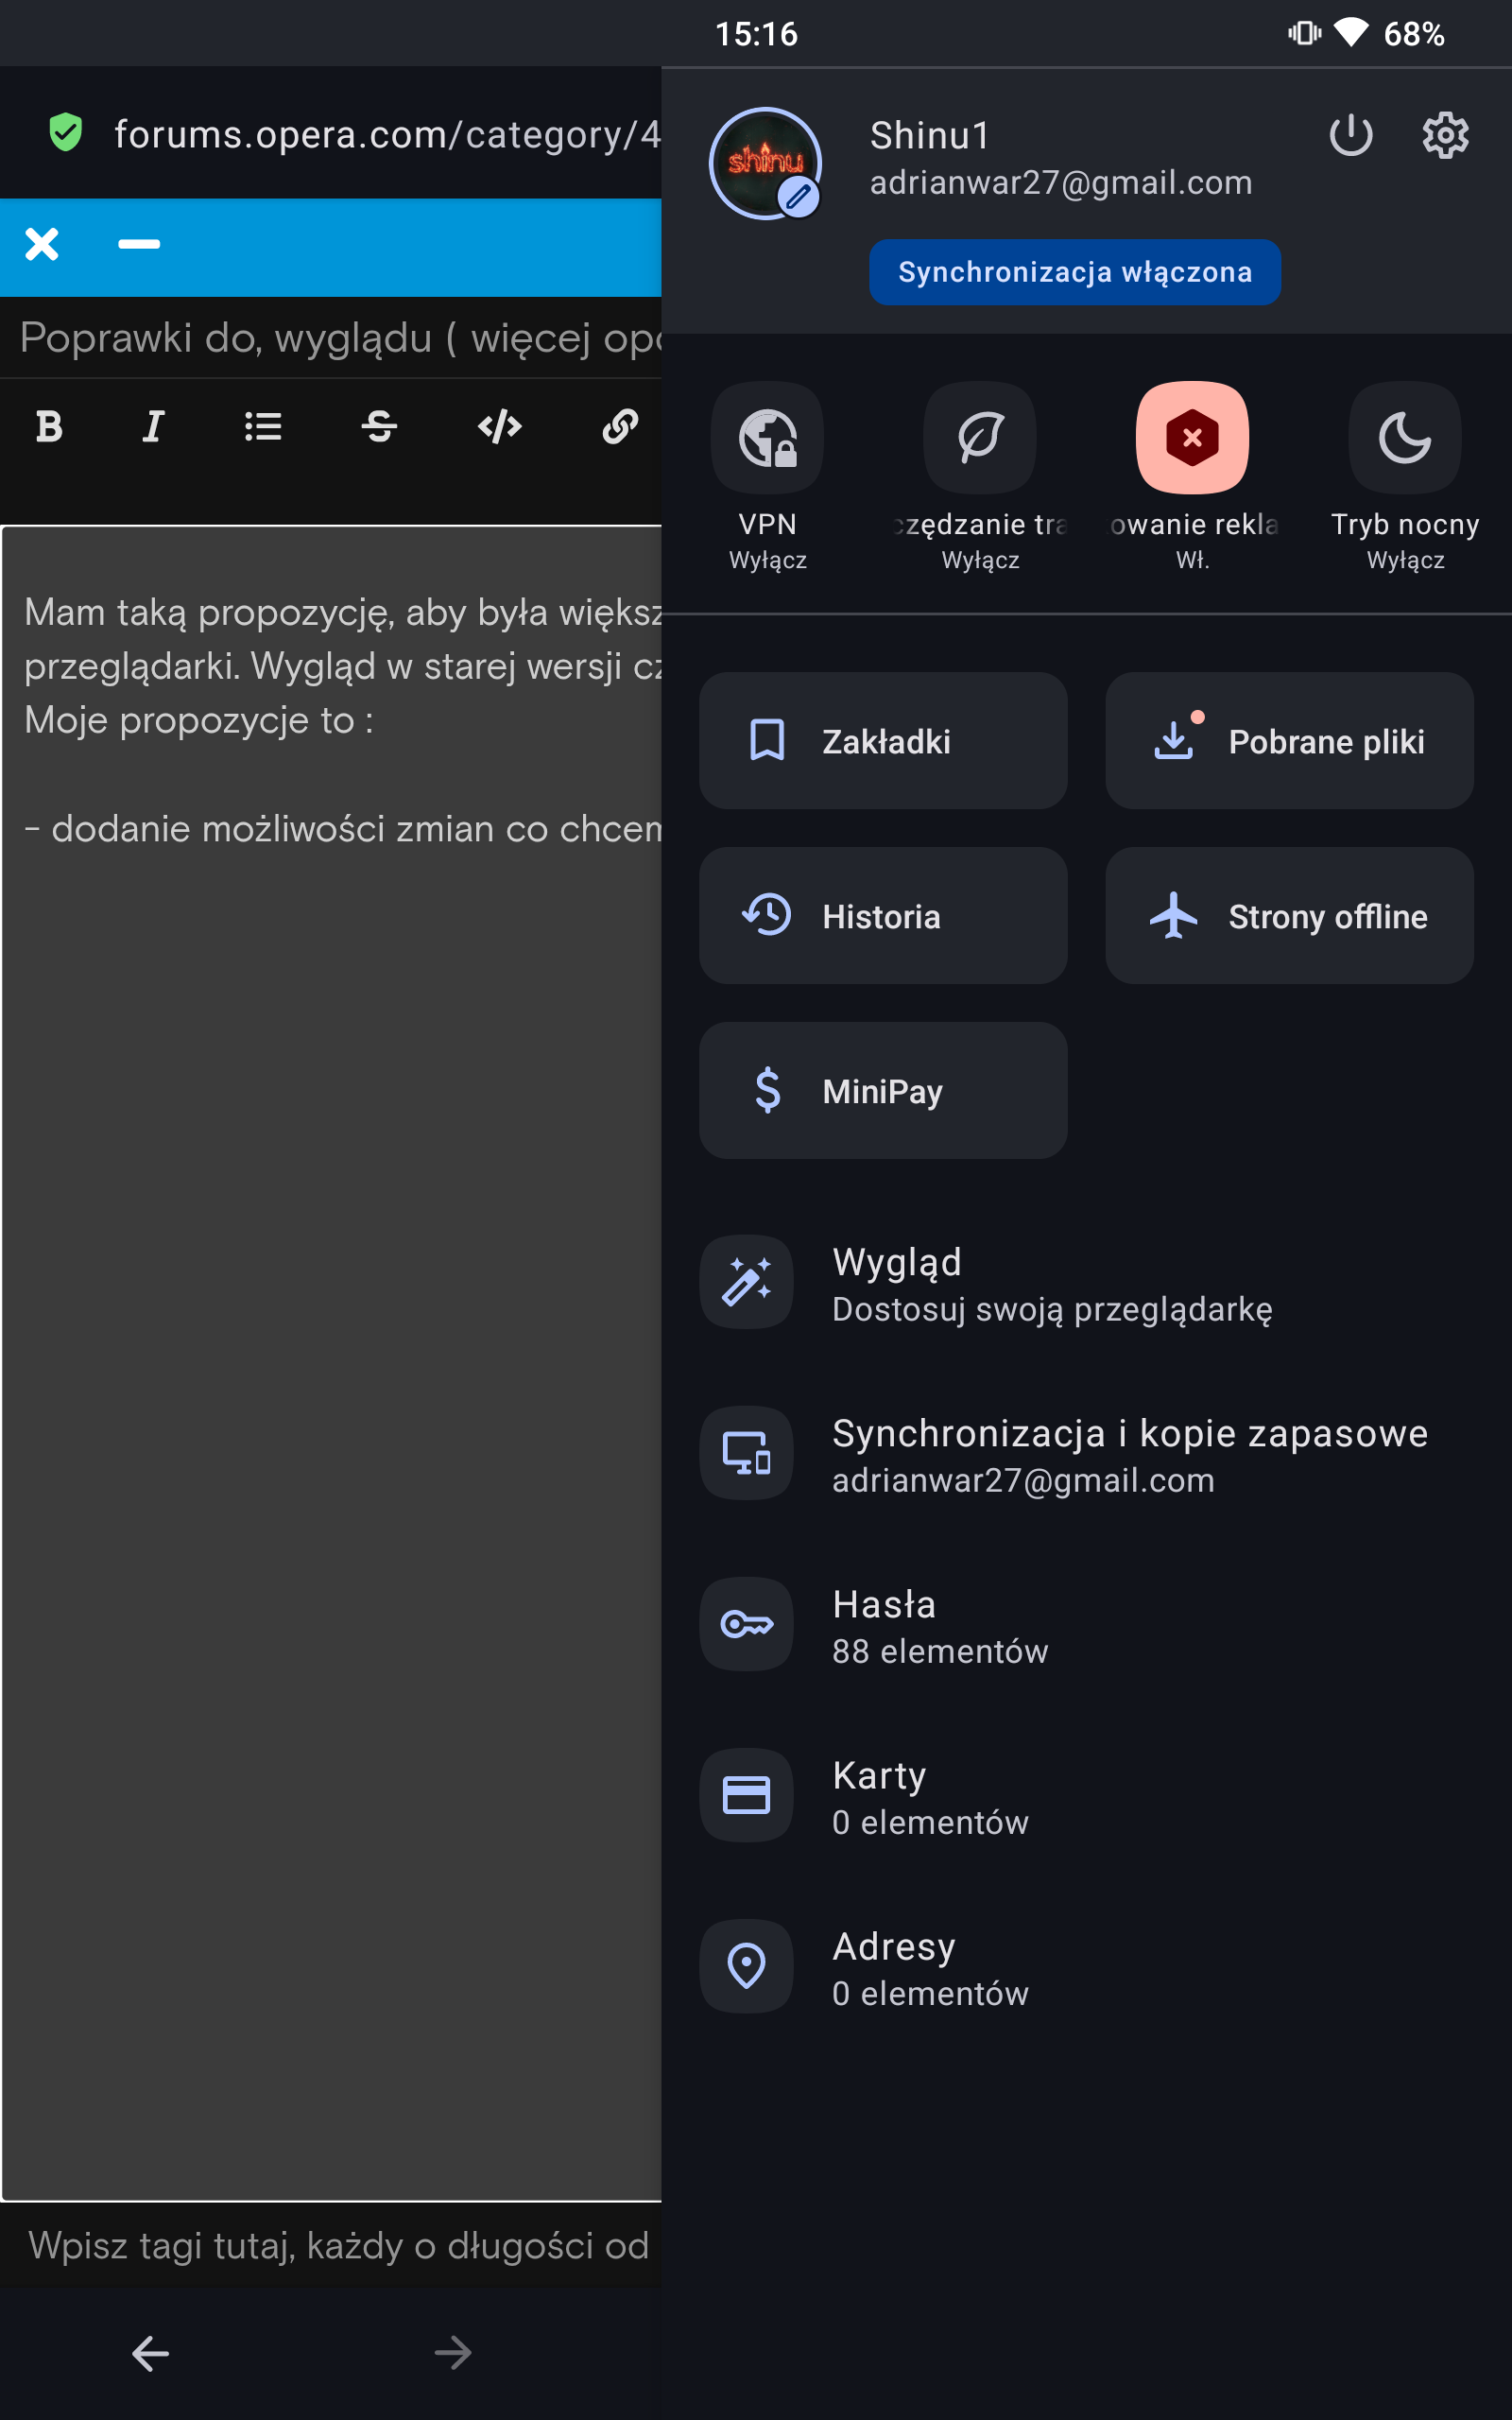Tap the 15:16 clock

pos(756,34)
